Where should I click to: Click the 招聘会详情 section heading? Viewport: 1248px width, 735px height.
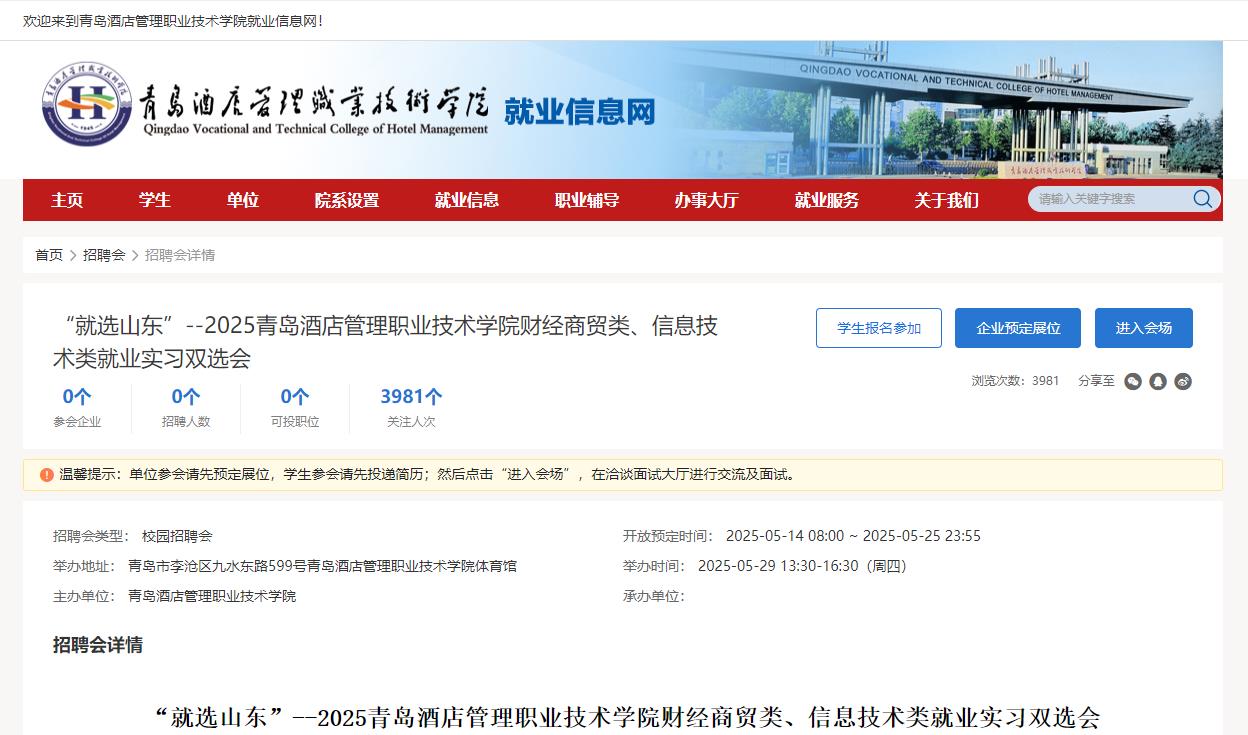(98, 645)
